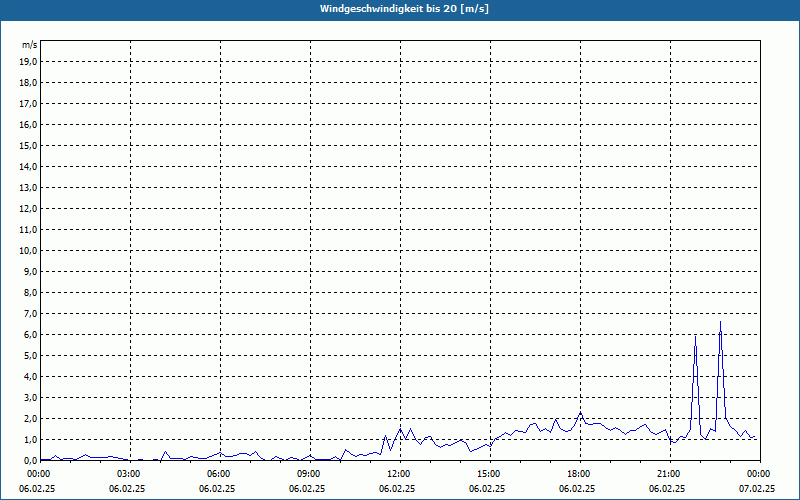Click the '5,0' y-axis value
This screenshot has width=800, height=500.
pos(30,356)
